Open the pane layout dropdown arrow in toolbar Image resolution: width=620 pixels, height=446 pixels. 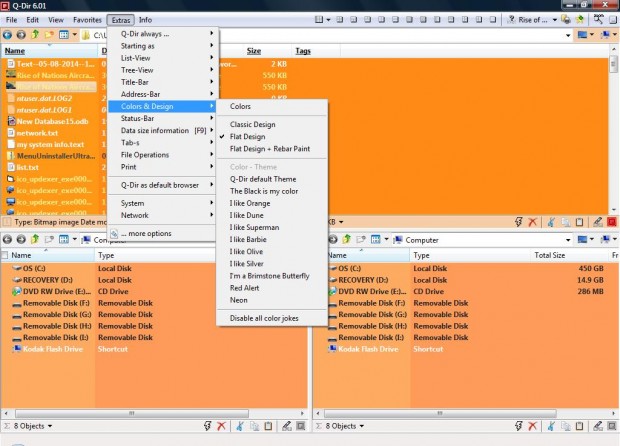pos(328,20)
